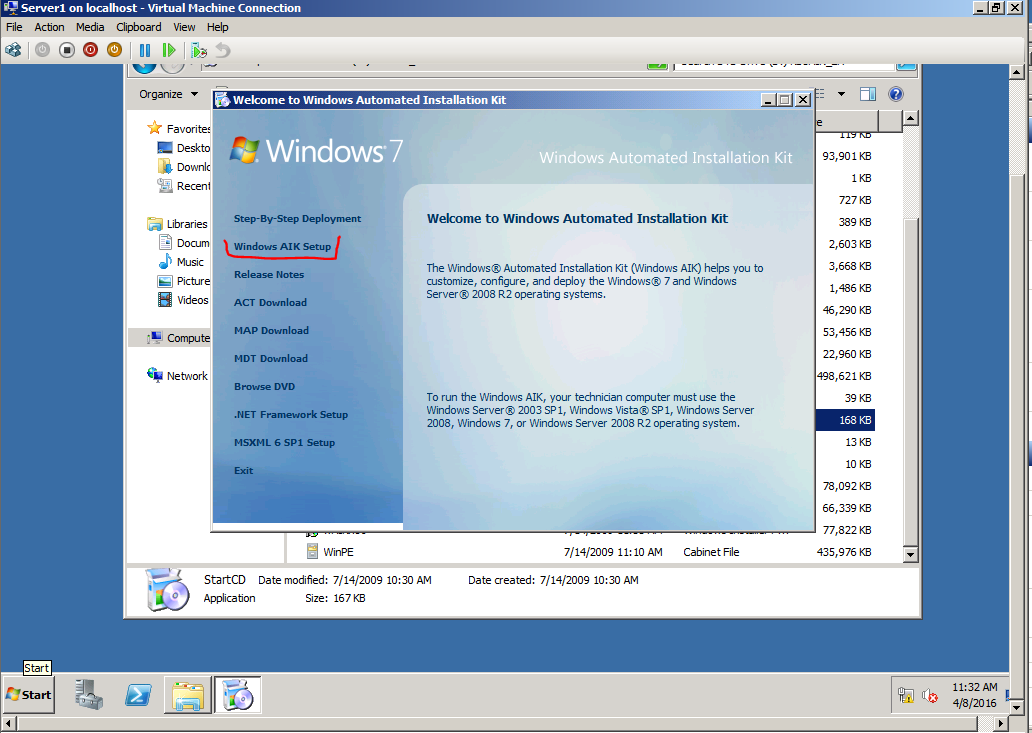Click the grayed-out Start VM power icon

(42, 50)
